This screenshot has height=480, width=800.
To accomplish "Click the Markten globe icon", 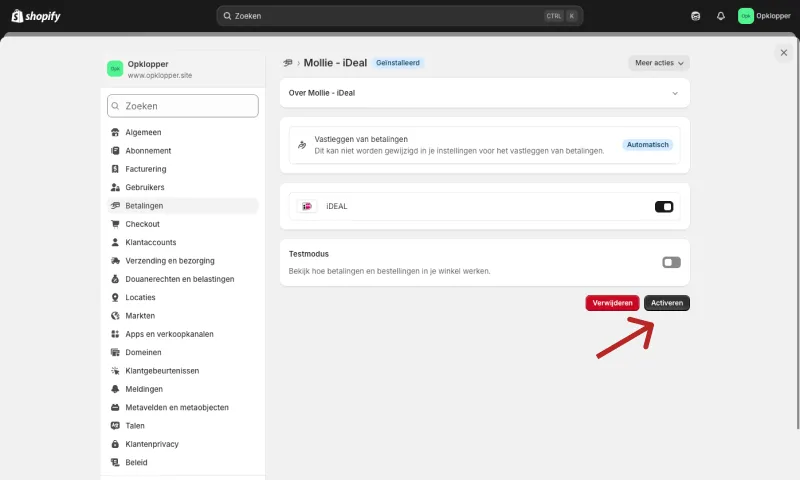I will (115, 316).
